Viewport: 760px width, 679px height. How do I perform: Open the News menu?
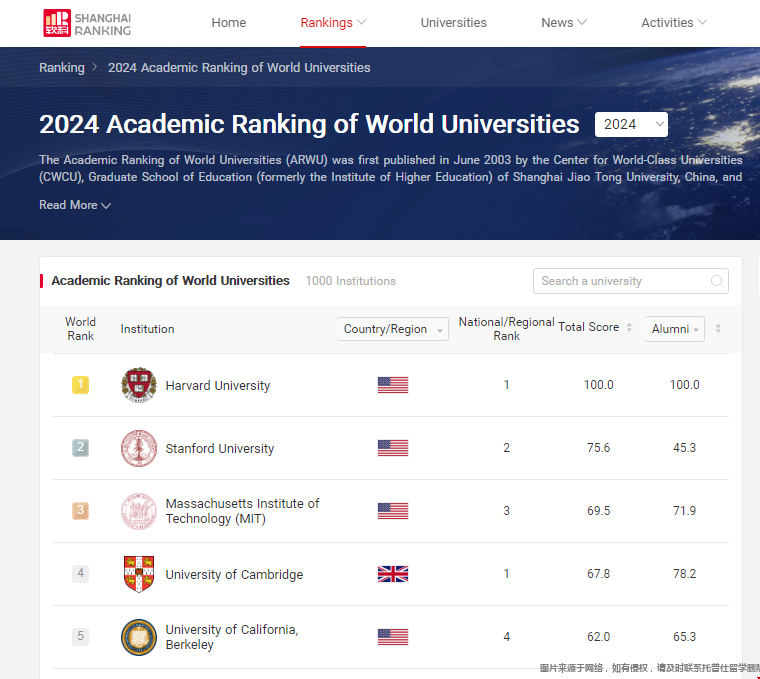coord(564,23)
